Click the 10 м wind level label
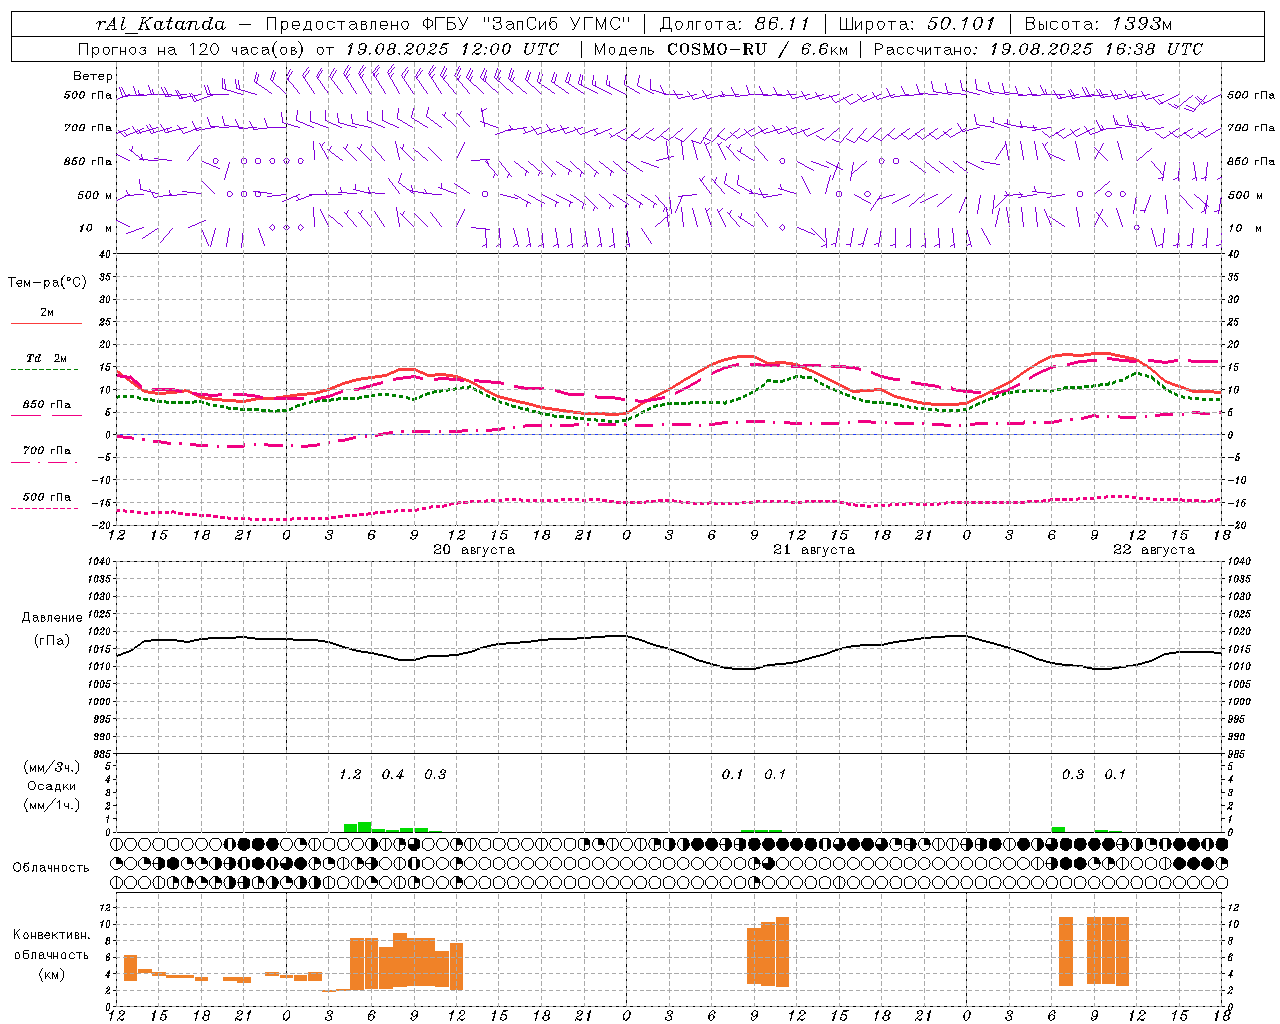This screenshot has height=1024, width=1280. click(x=96, y=228)
